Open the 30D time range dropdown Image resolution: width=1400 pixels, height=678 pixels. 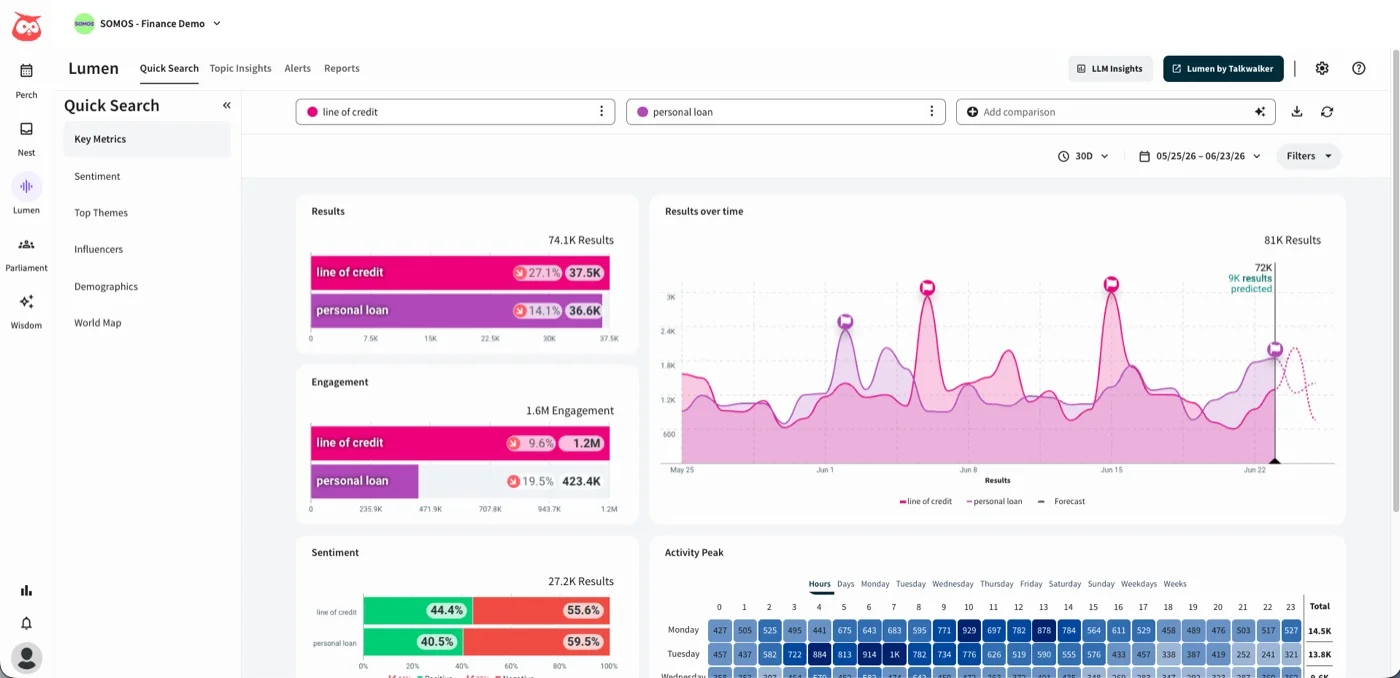1083,156
